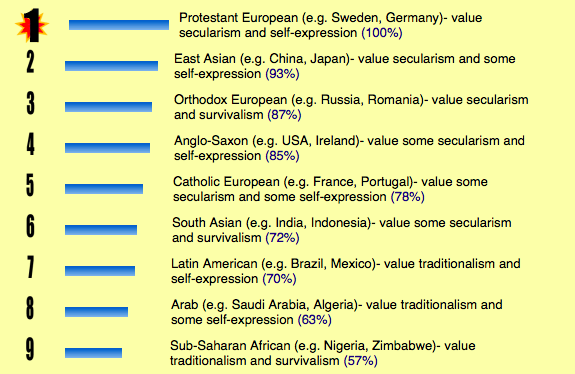The width and height of the screenshot is (575, 374).
Task: Click the (72%) South Asian score
Action: [282, 238]
